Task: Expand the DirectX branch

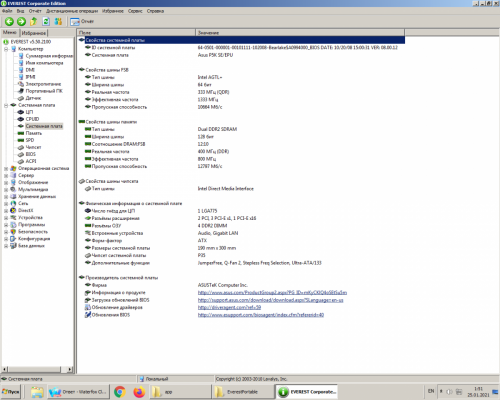Action: coord(6,211)
